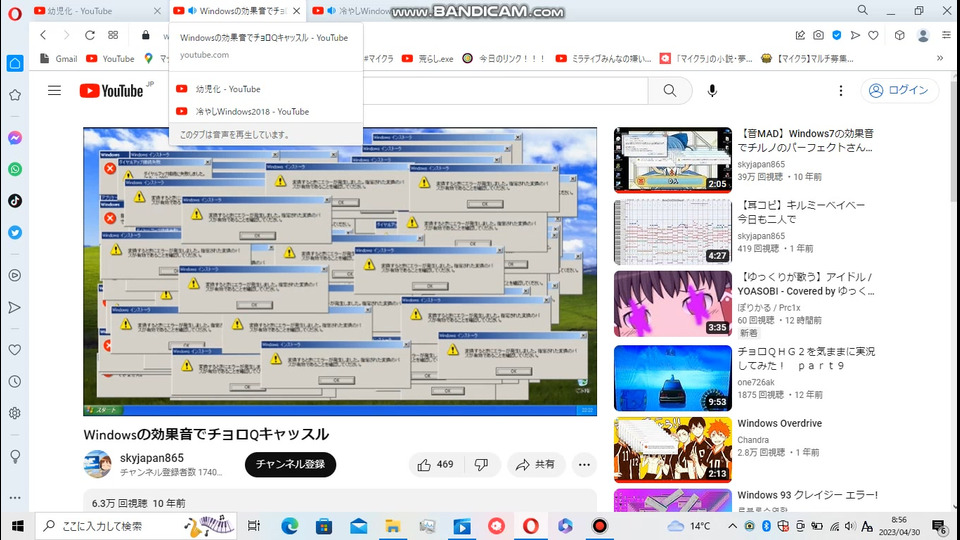
Task: Click the YouTube search magnifier button
Action: 670,91
